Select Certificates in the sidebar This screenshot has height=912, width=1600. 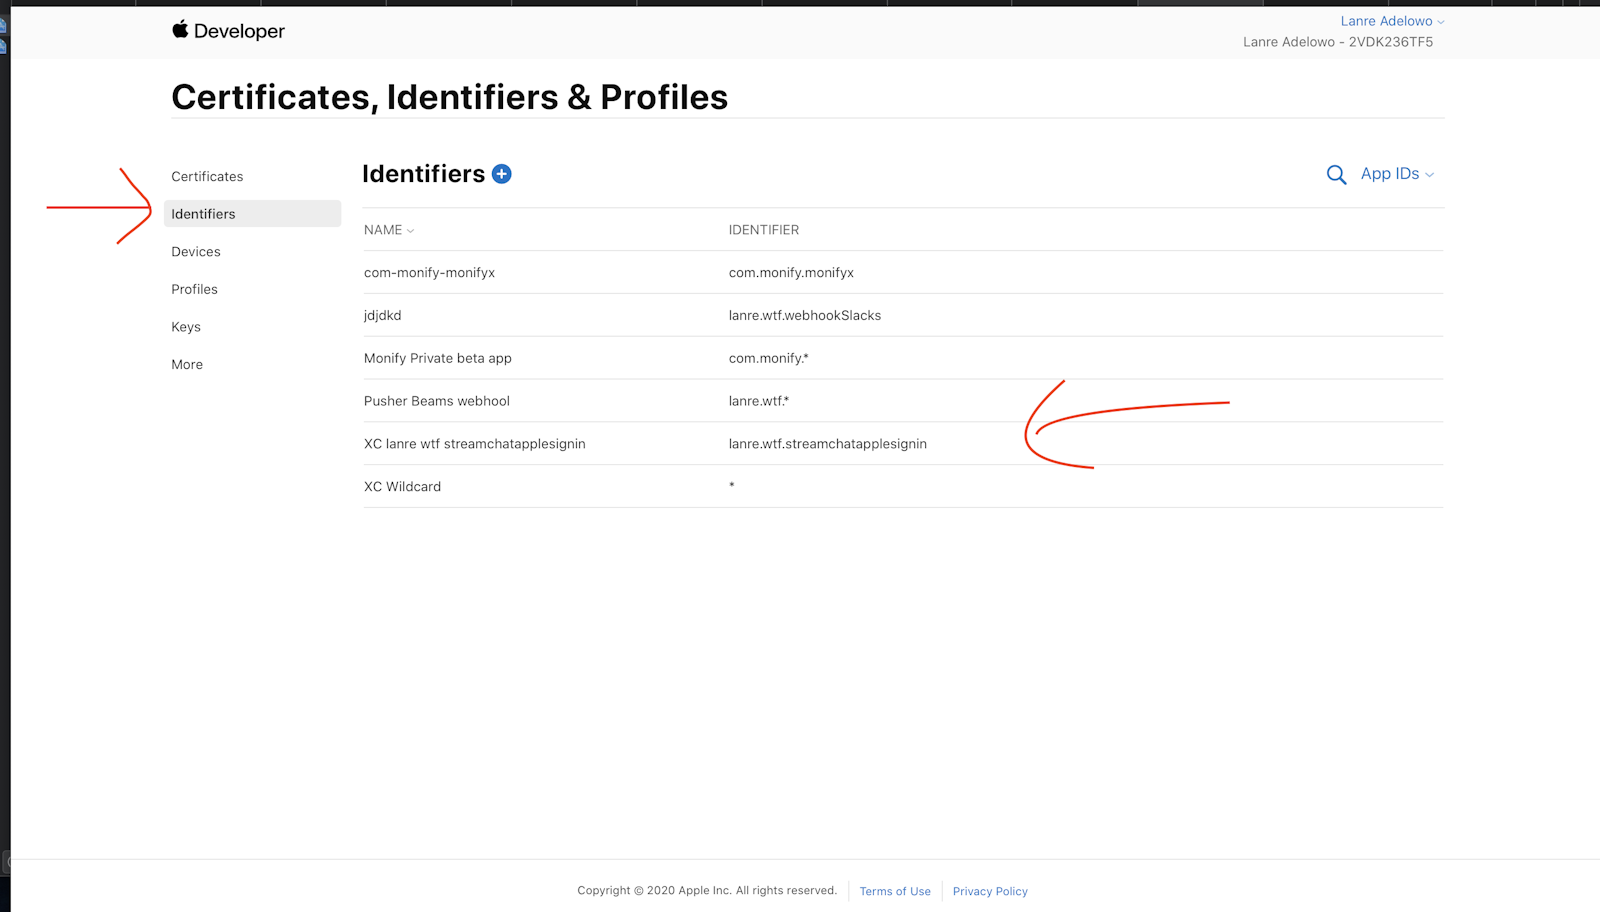pyautogui.click(x=207, y=176)
